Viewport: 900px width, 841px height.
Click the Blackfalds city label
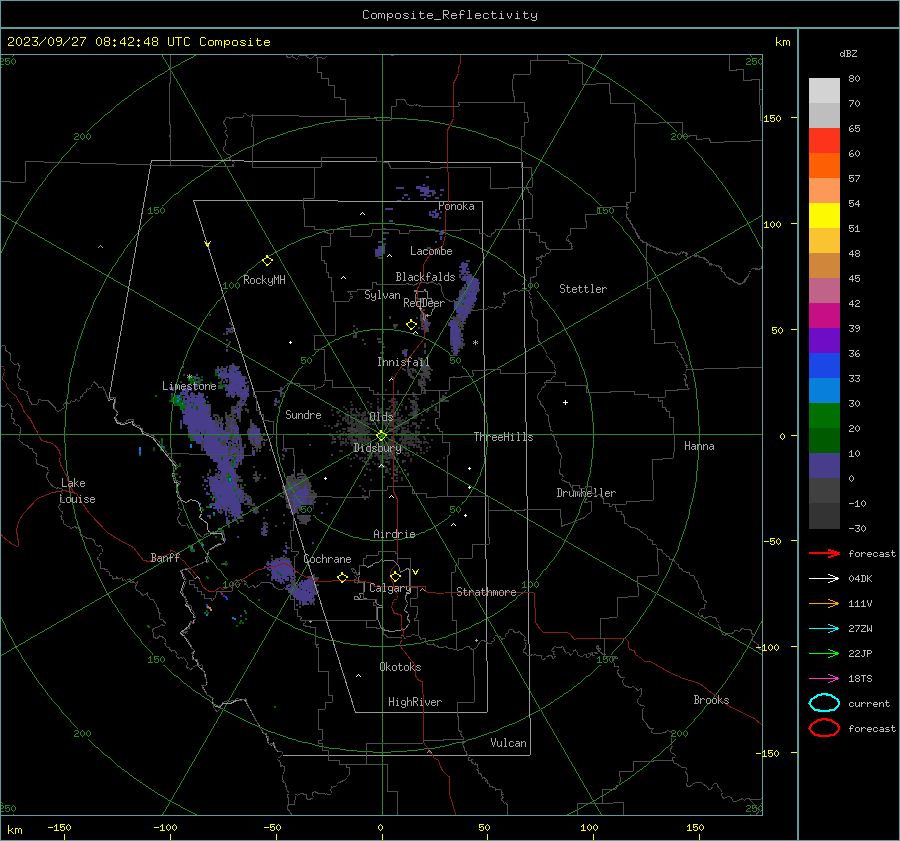(425, 277)
